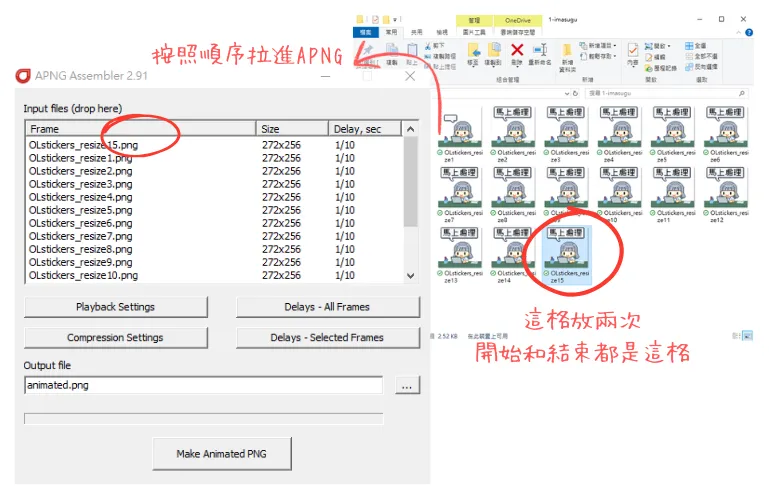The image size is (769, 493).
Task: Click the APNG Assembler app logo icon
Action: (23, 76)
